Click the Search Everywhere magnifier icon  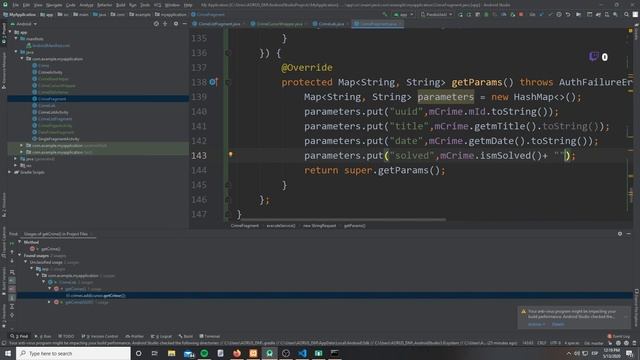click(x=626, y=15)
